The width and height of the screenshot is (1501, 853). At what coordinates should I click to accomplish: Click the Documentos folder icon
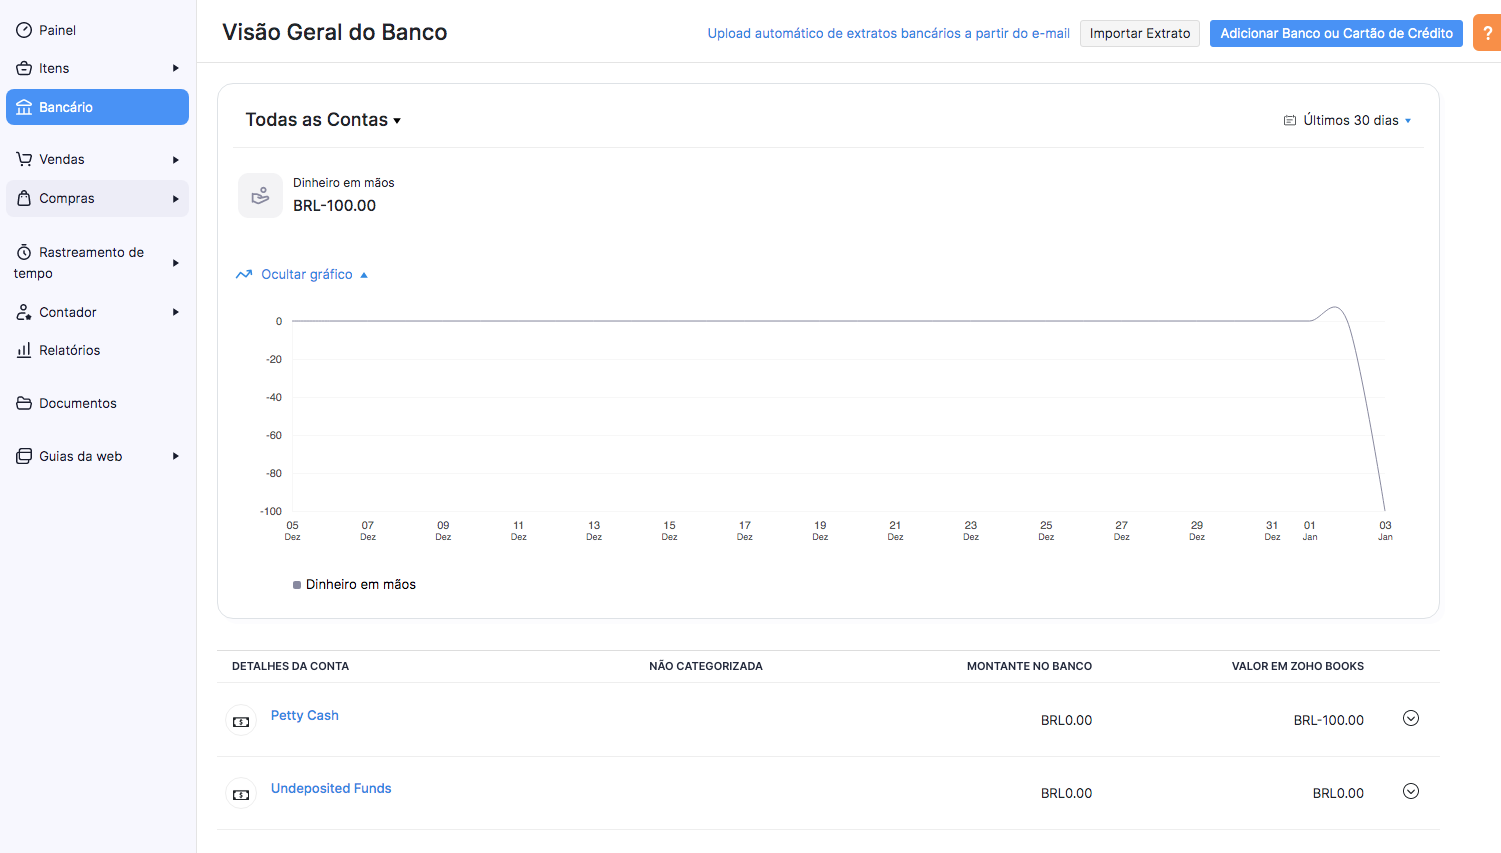coord(24,403)
